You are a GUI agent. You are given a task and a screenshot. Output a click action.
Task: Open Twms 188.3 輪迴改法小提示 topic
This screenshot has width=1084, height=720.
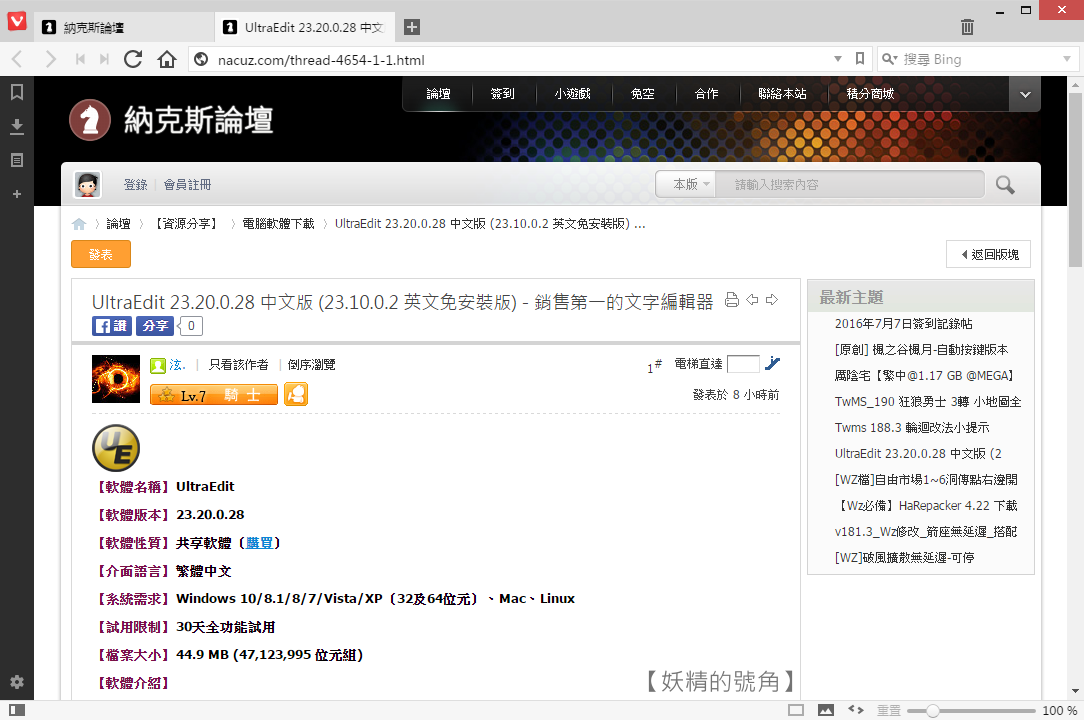click(912, 427)
